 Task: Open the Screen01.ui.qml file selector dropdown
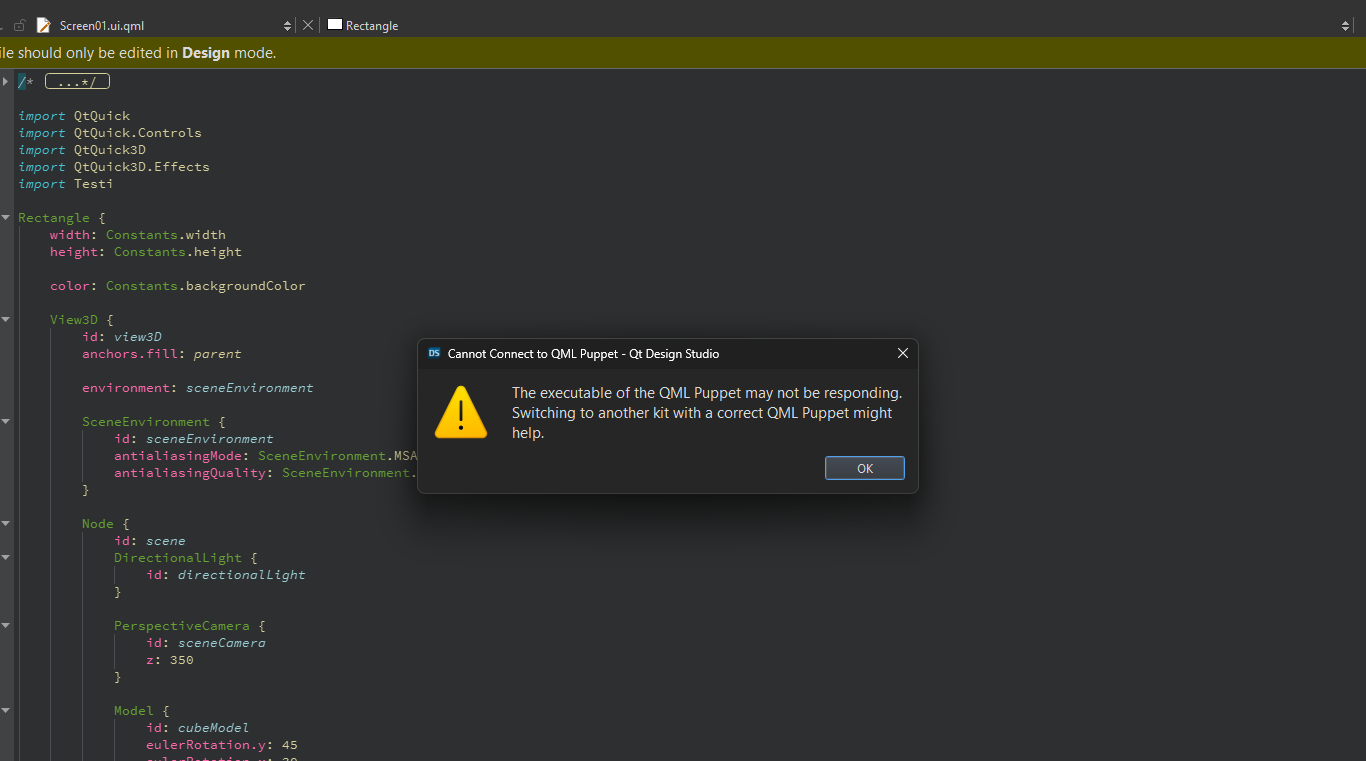pyautogui.click(x=288, y=25)
